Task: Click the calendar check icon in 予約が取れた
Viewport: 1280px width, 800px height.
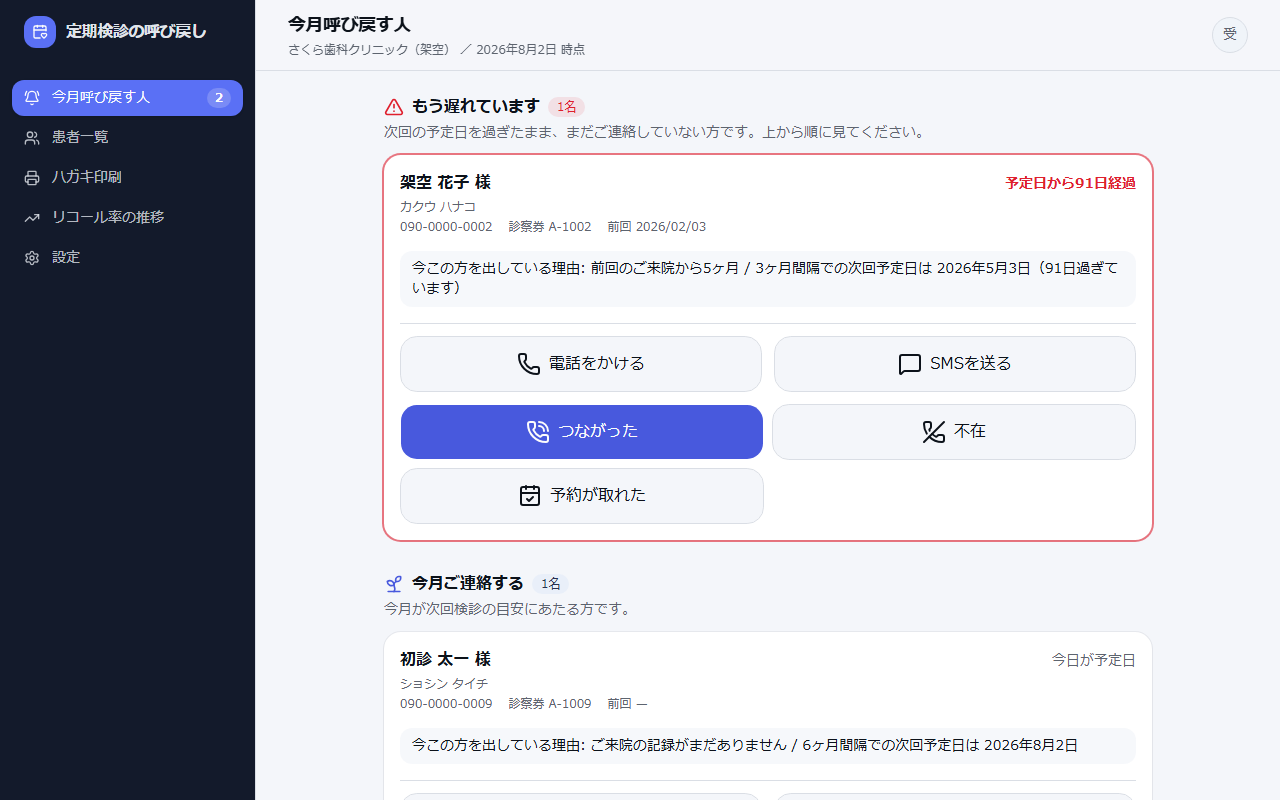Action: point(530,496)
